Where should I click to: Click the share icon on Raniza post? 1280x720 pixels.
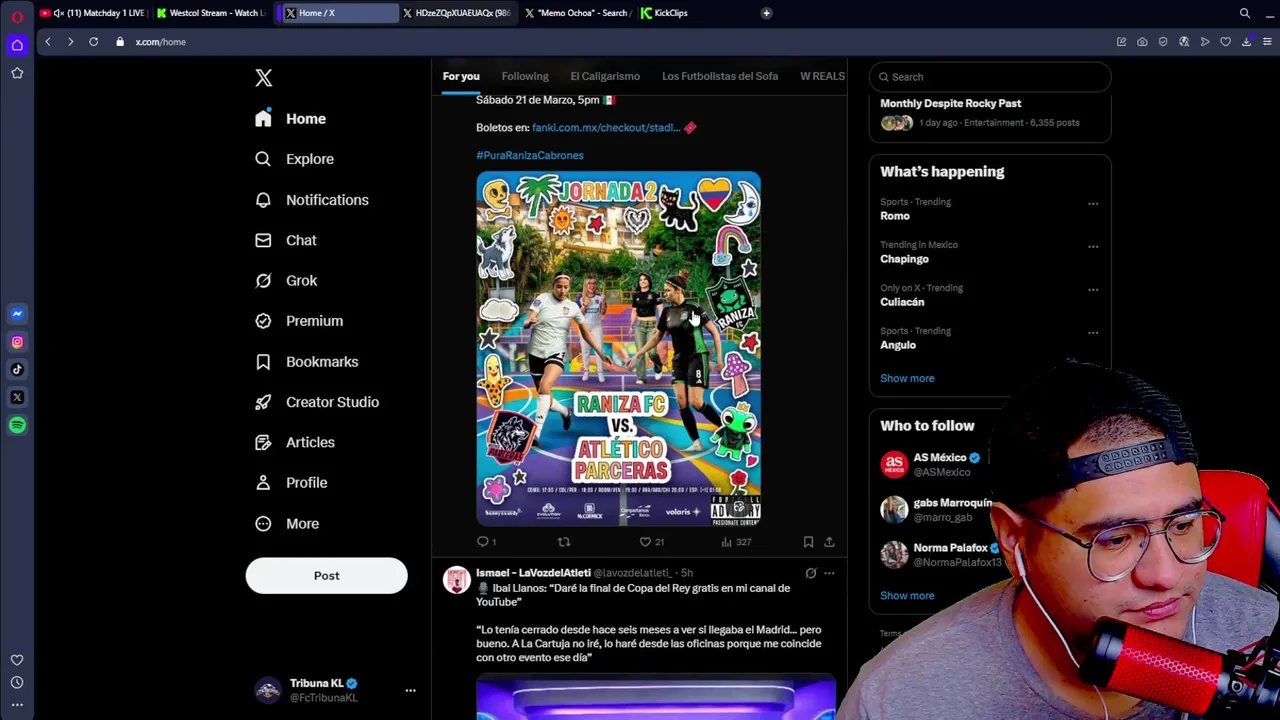pyautogui.click(x=829, y=542)
